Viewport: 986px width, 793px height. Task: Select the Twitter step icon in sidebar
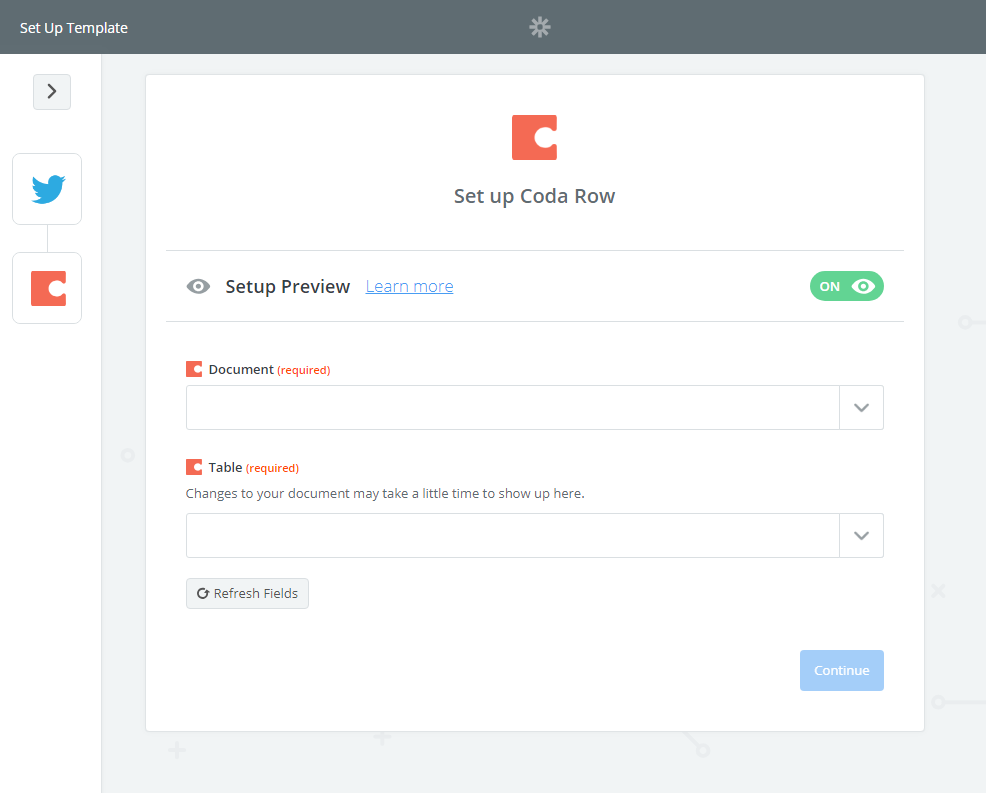click(47, 189)
